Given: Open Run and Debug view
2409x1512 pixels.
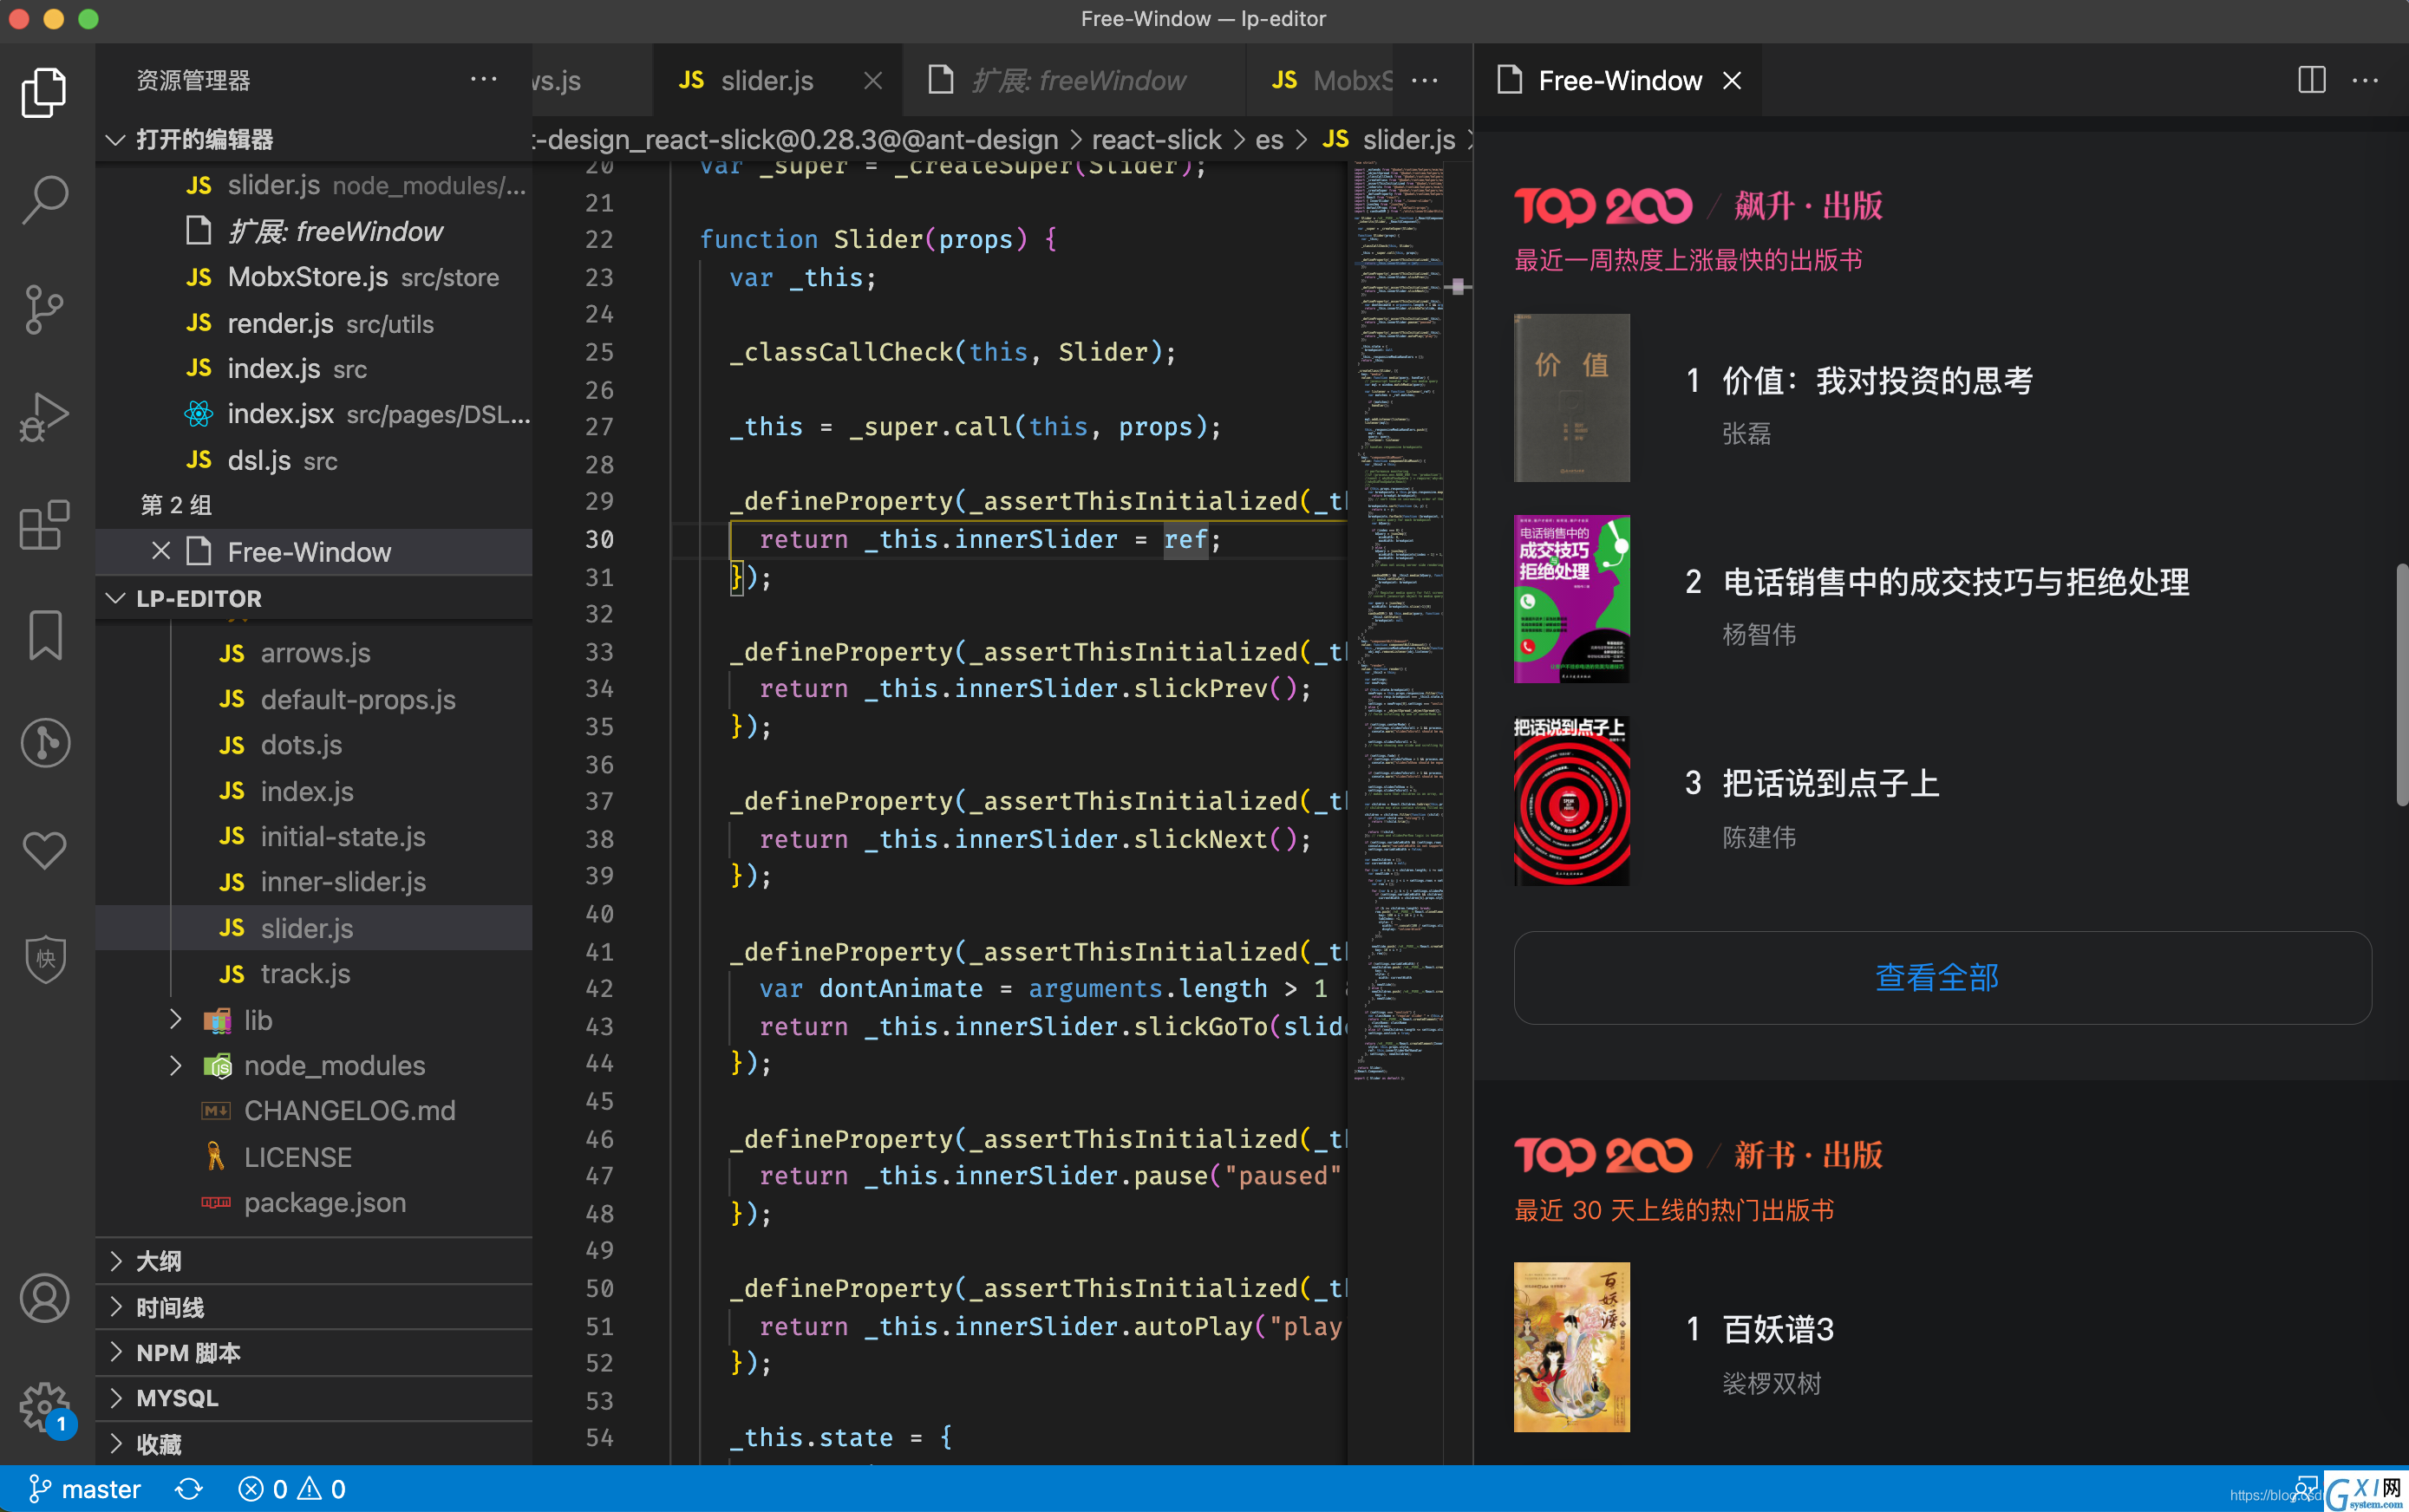Looking at the screenshot, I should pyautogui.click(x=44, y=417).
